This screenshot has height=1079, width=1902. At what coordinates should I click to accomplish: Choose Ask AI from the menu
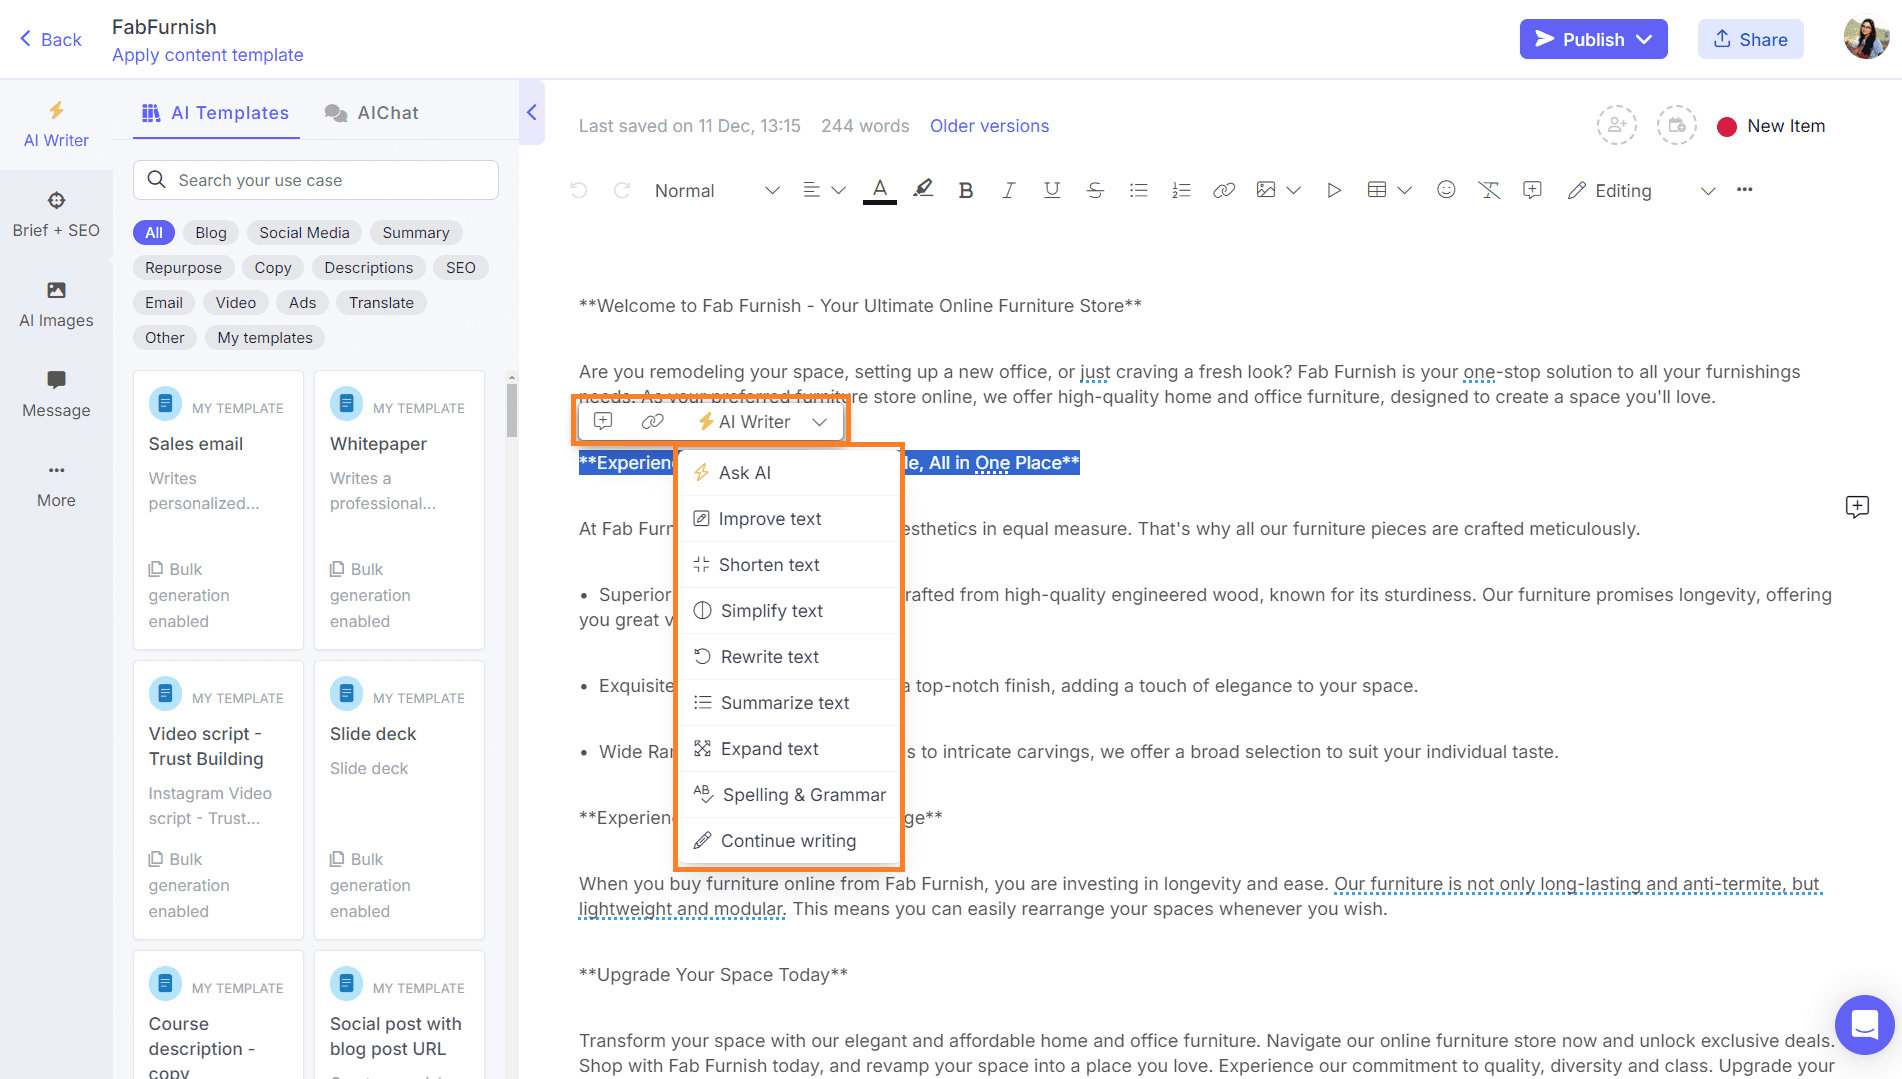(787, 472)
